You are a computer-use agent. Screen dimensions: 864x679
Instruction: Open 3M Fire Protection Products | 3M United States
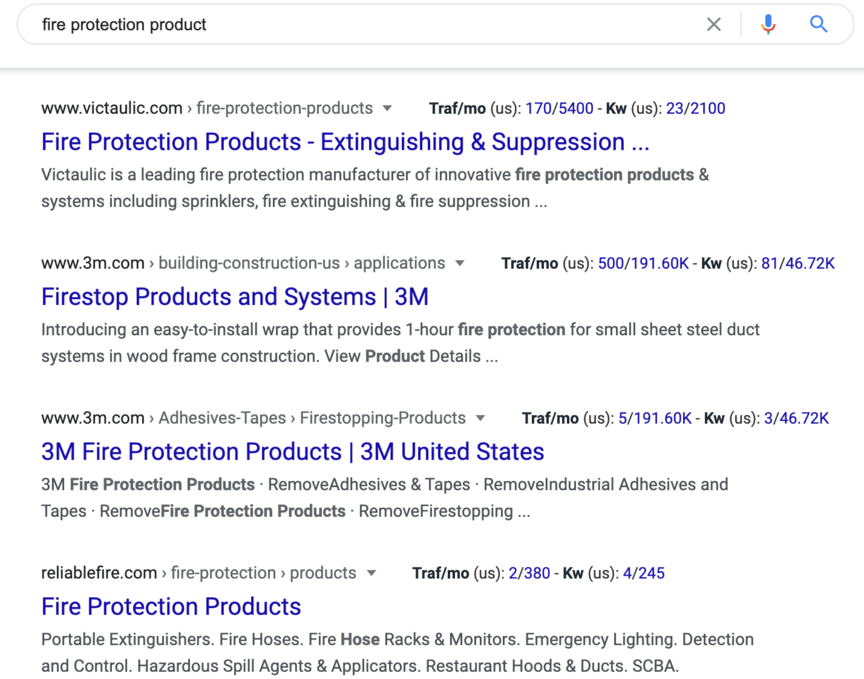point(293,452)
